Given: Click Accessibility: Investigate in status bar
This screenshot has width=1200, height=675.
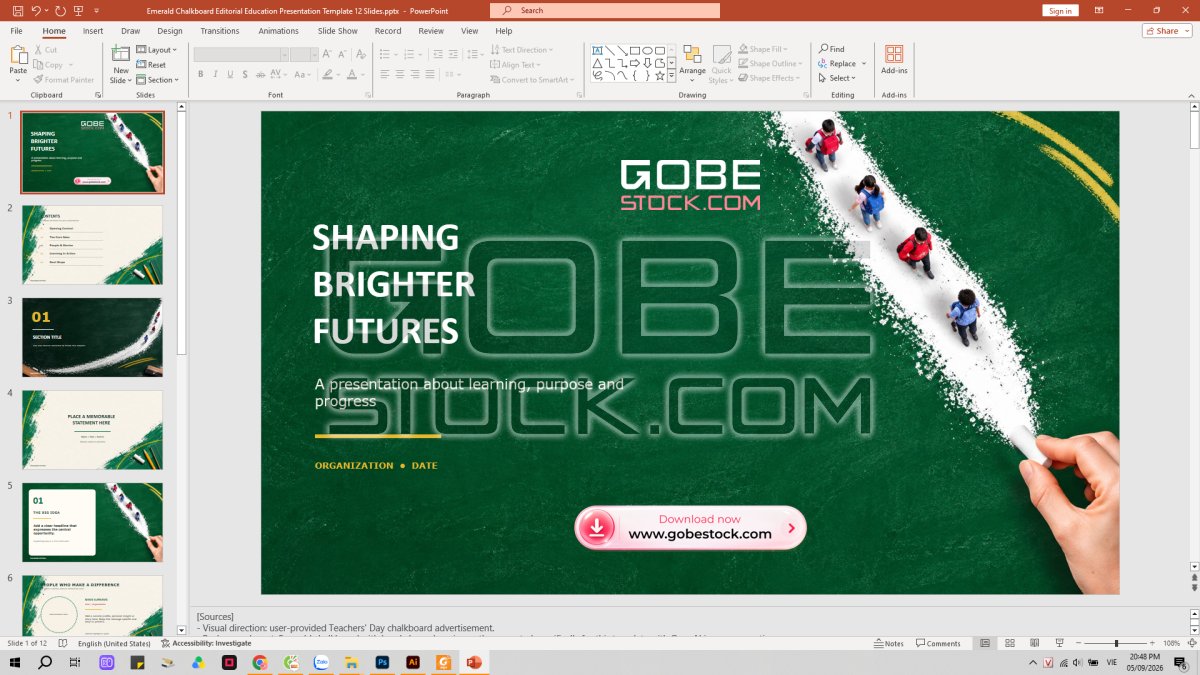Looking at the screenshot, I should pyautogui.click(x=205, y=643).
